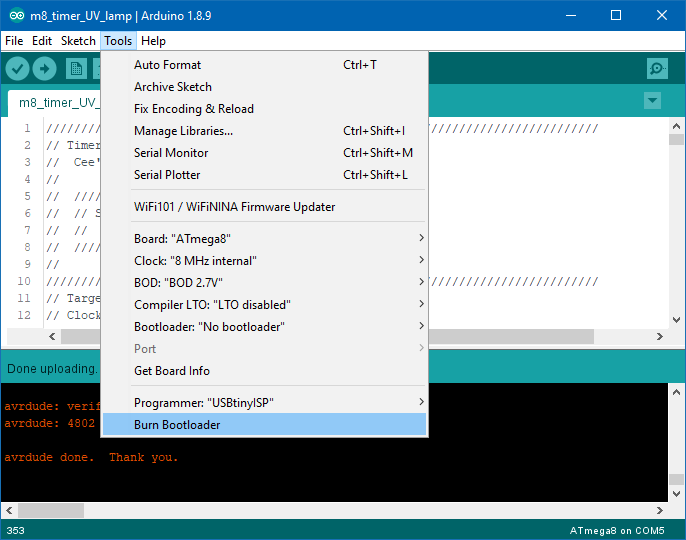The image size is (686, 540).
Task: Minimize the Arduino window
Action: [570, 16]
